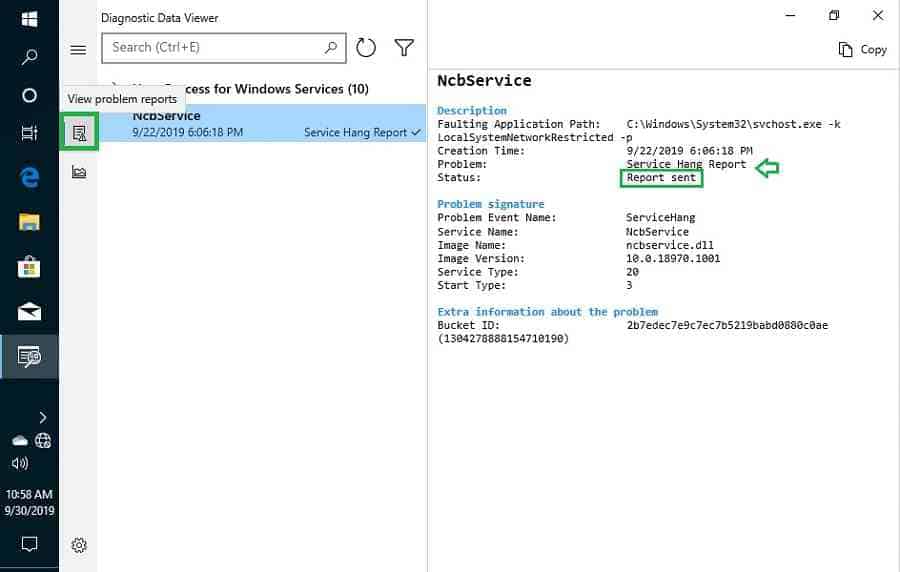Copy the report details

coord(863,50)
